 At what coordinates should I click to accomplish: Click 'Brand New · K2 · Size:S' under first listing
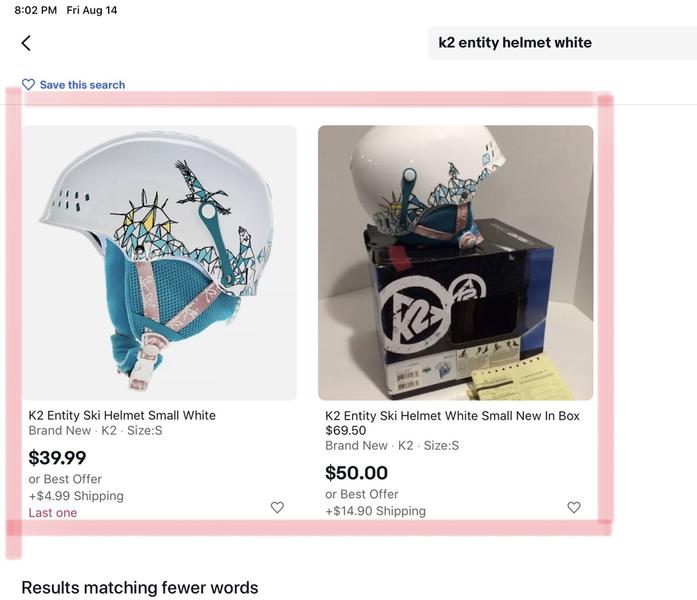click(96, 431)
